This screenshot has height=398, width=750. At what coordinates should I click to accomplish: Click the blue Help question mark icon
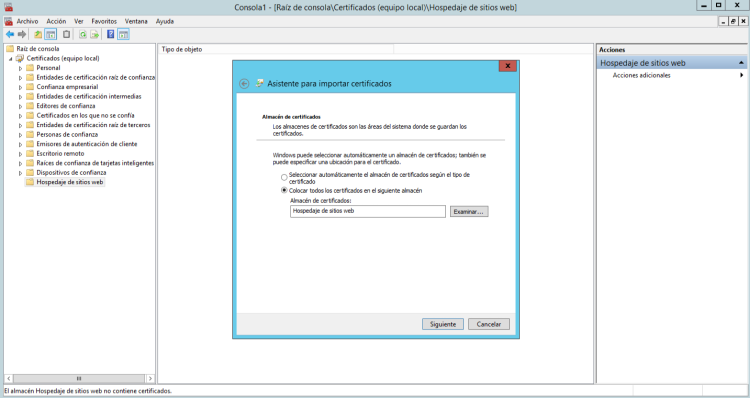110,34
